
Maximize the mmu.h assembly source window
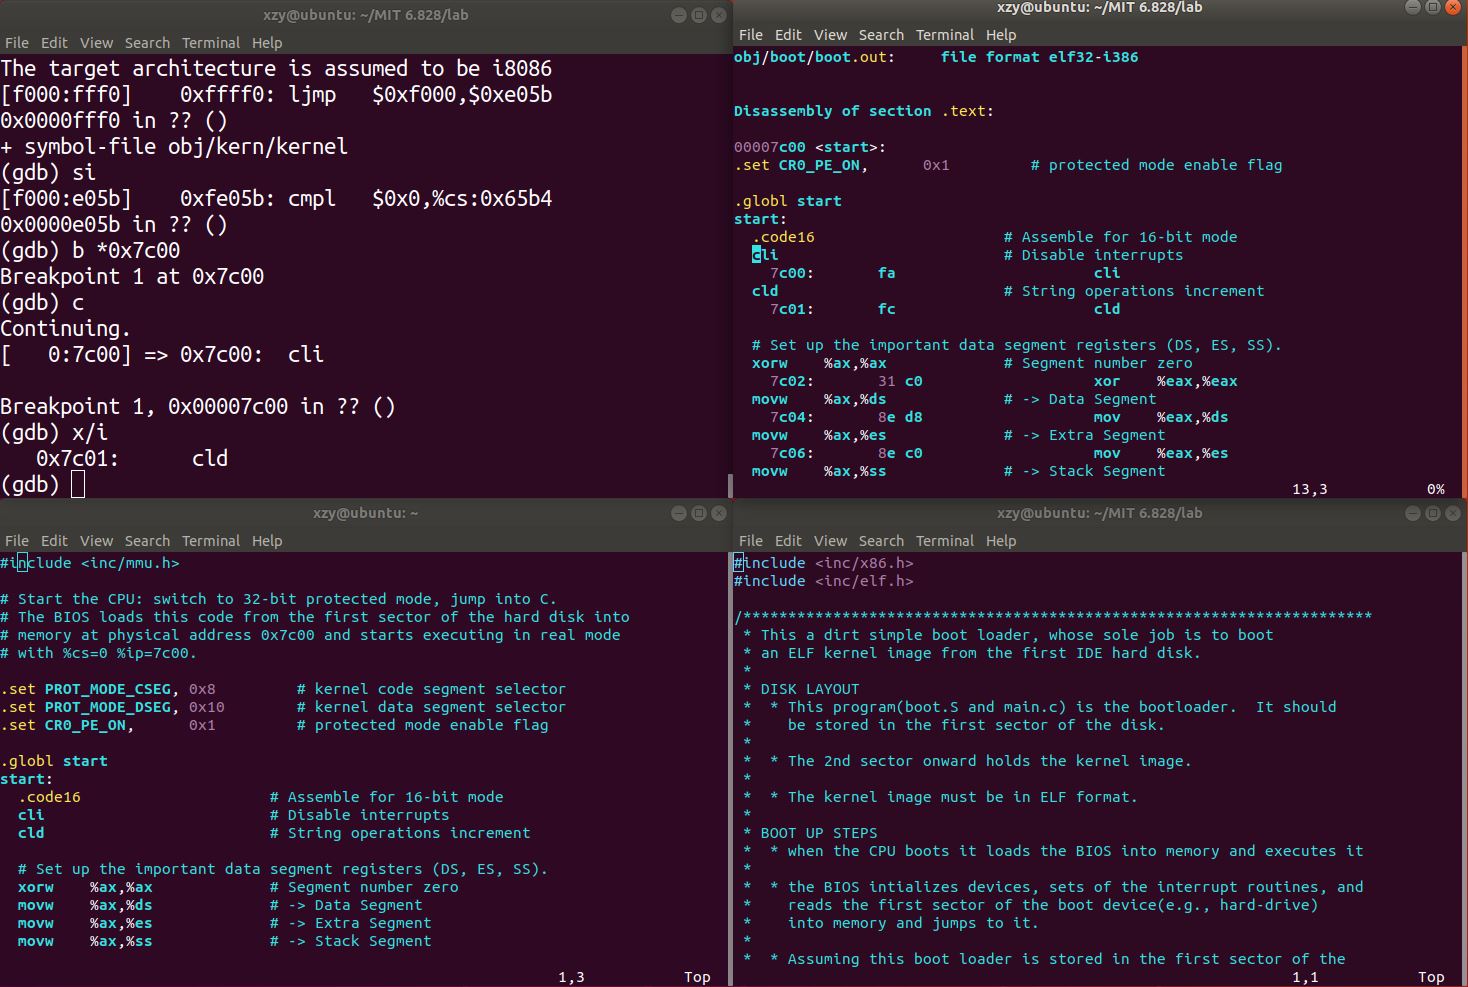699,513
